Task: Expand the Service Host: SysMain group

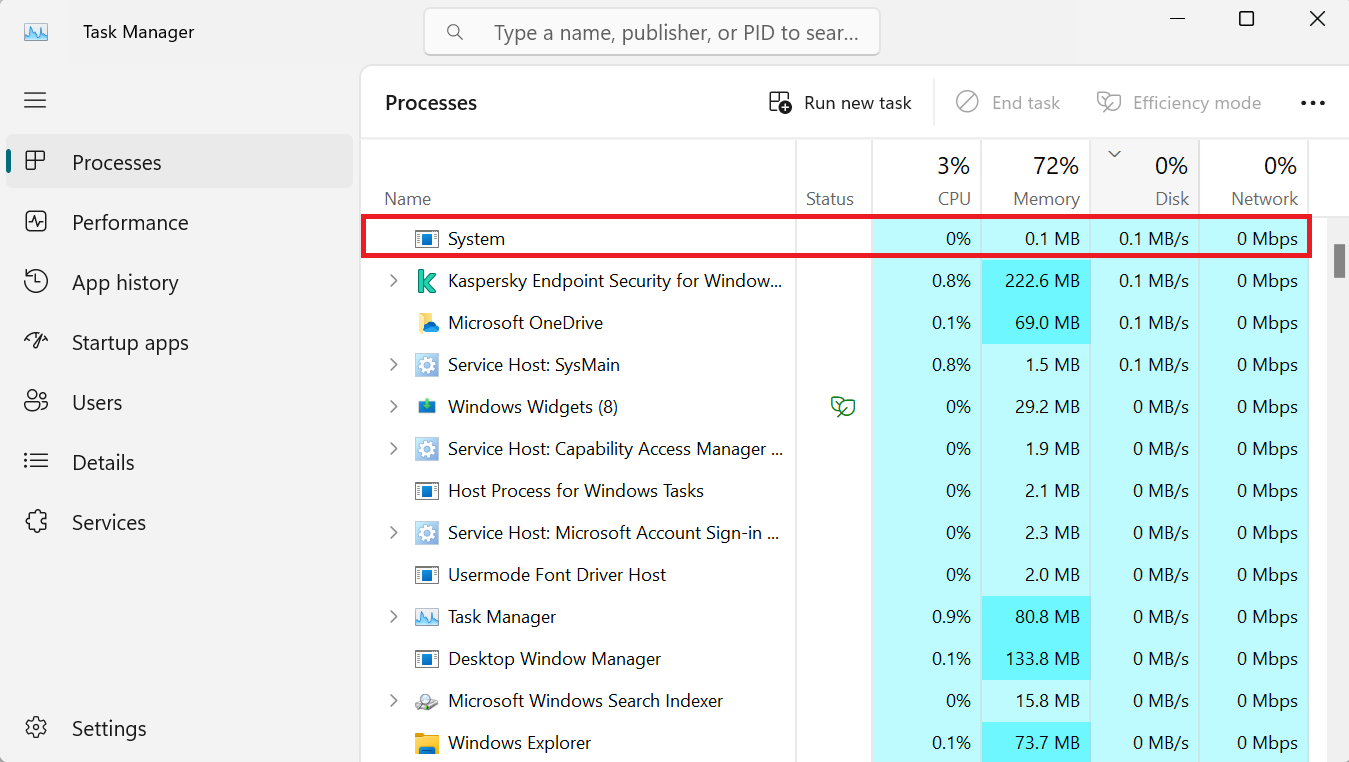Action: [x=394, y=365]
